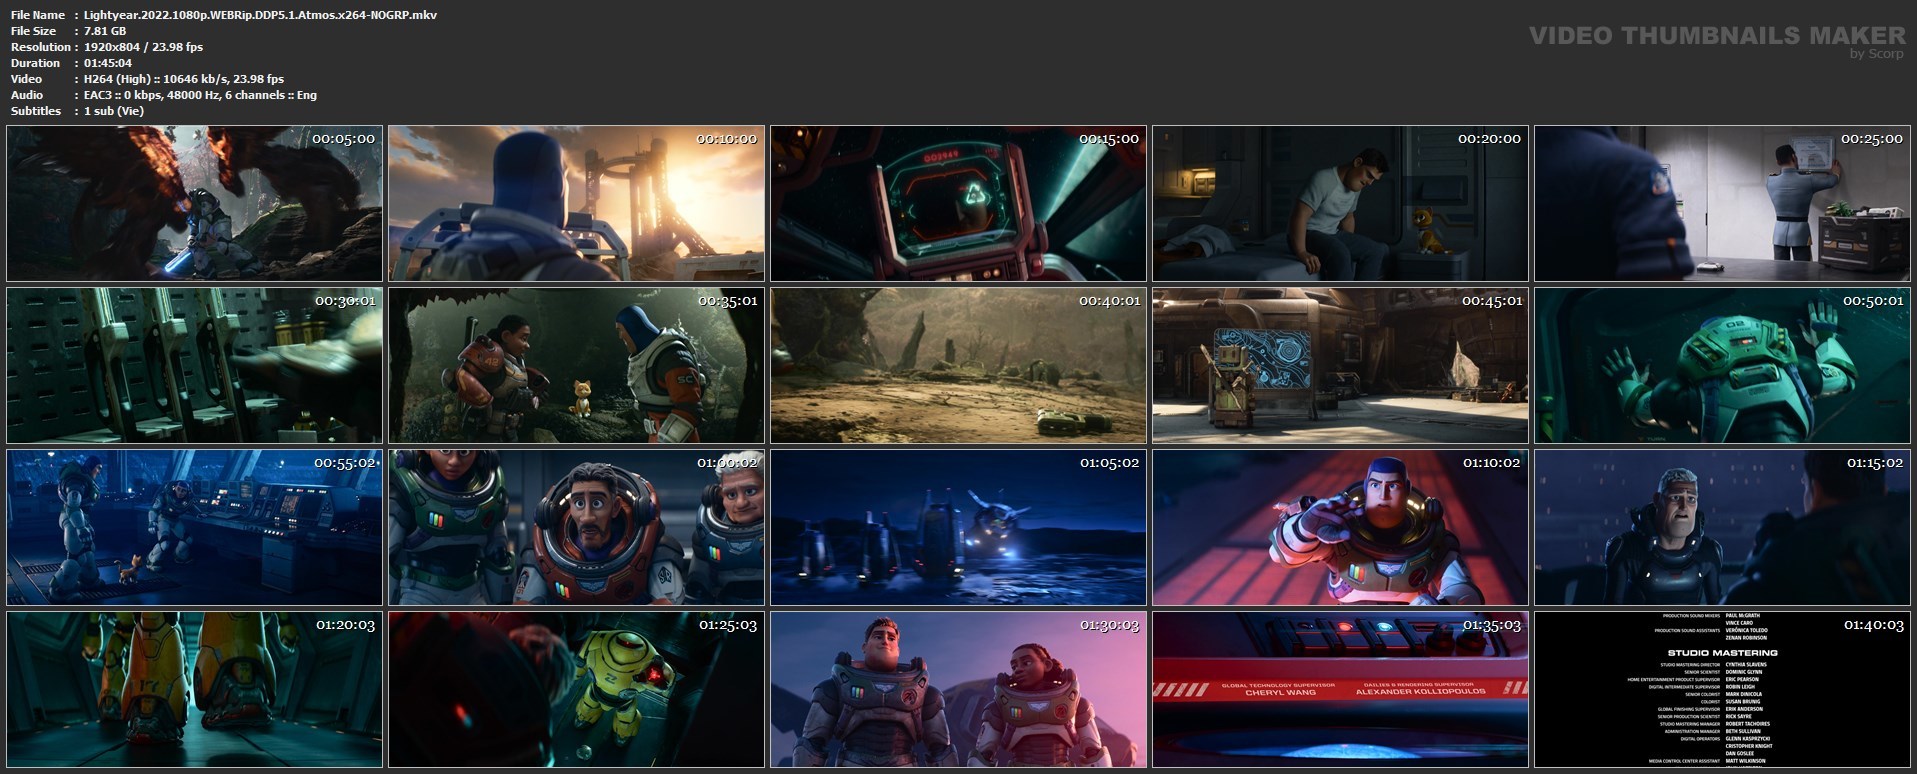1917x774 pixels.
Task: Open the frame stamped 00:30:01
Action: click(195, 366)
